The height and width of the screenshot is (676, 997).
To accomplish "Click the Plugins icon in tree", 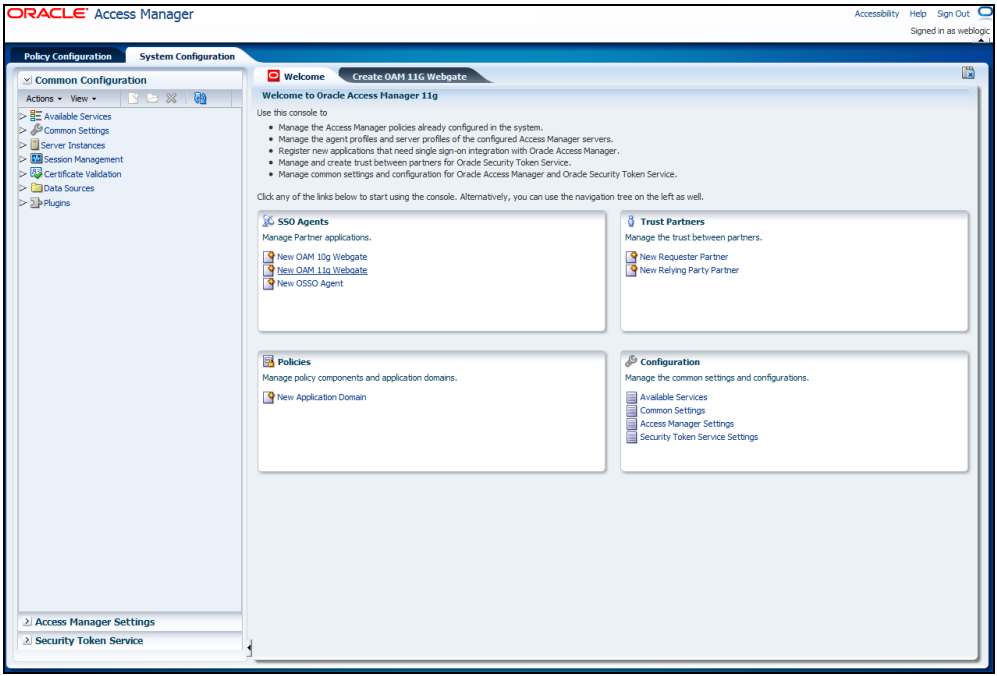I will [36, 203].
